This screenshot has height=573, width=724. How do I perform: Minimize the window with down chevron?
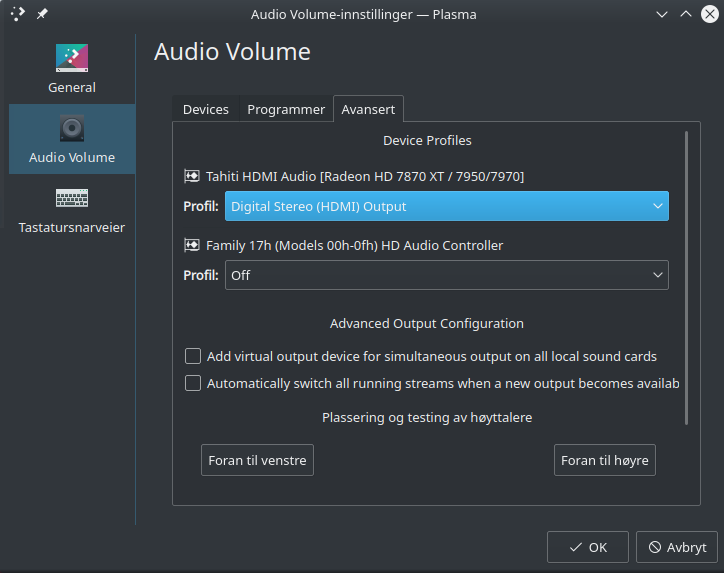tap(662, 14)
